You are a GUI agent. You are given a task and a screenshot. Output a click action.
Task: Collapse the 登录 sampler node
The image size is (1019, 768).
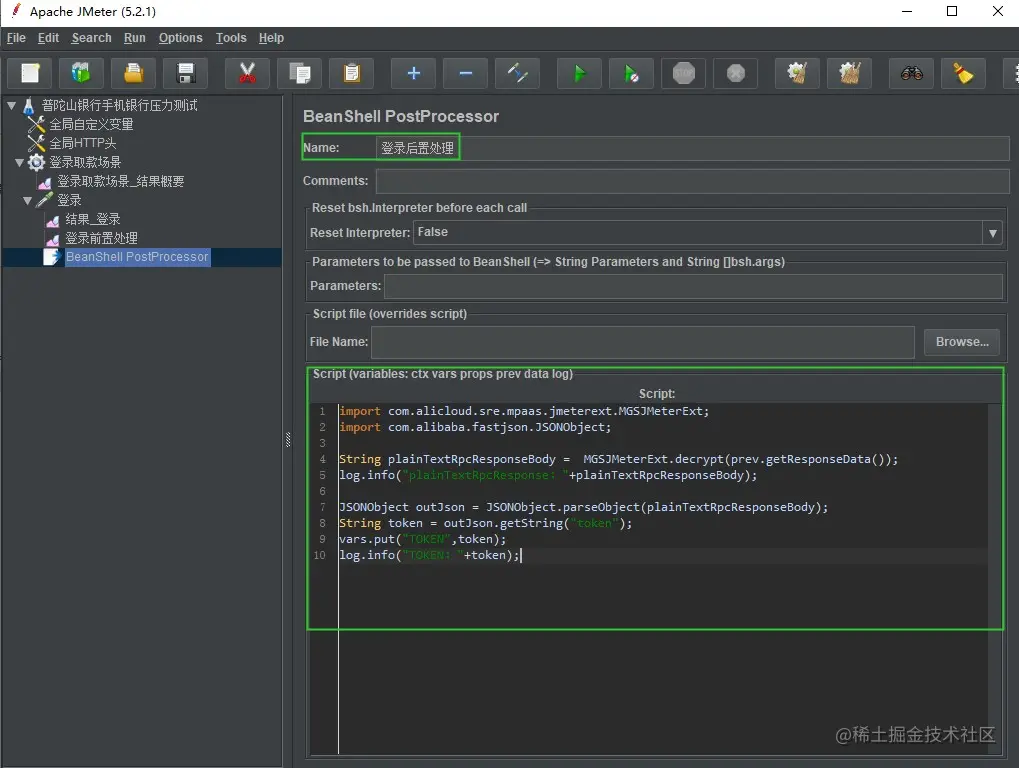pos(27,200)
